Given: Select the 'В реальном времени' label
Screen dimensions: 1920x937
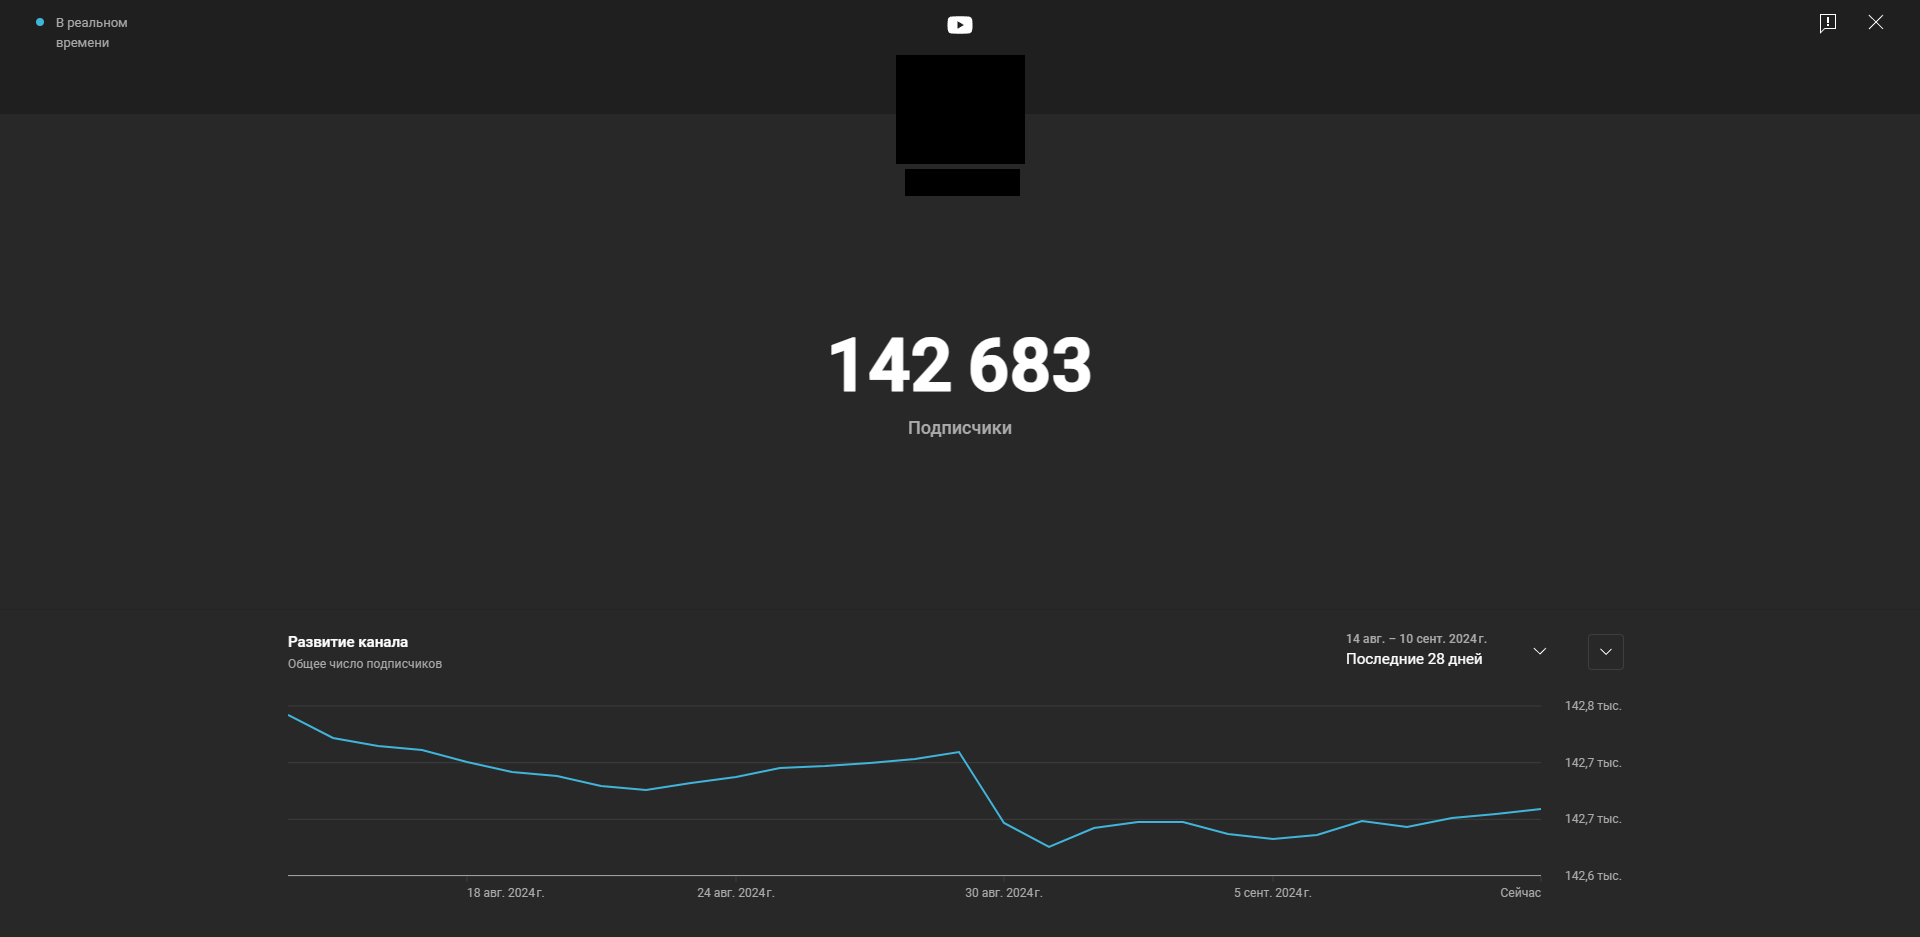Looking at the screenshot, I should (x=92, y=32).
